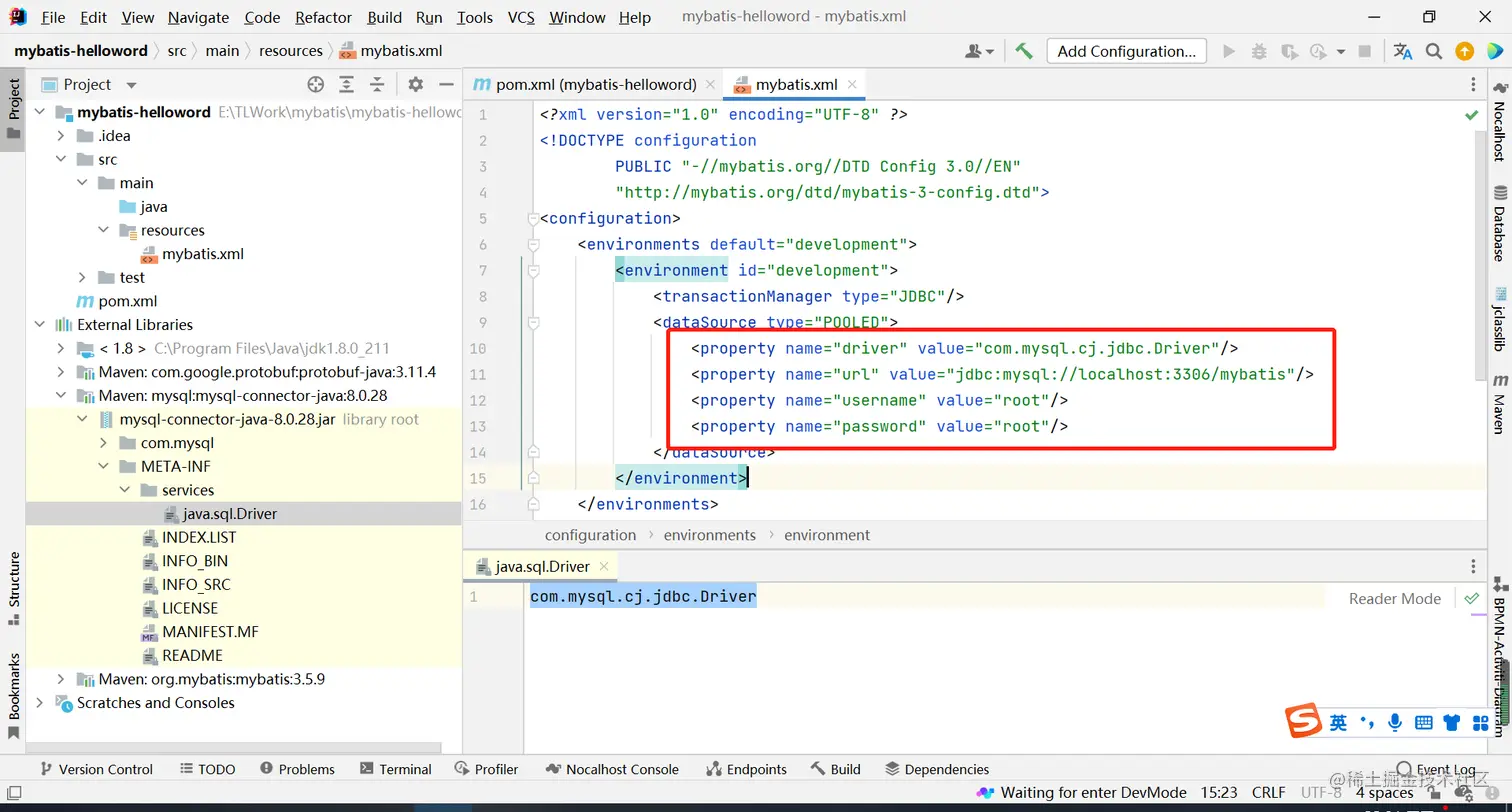Click the Debug bug icon
Viewport: 1512px width, 812px height.
(1259, 51)
